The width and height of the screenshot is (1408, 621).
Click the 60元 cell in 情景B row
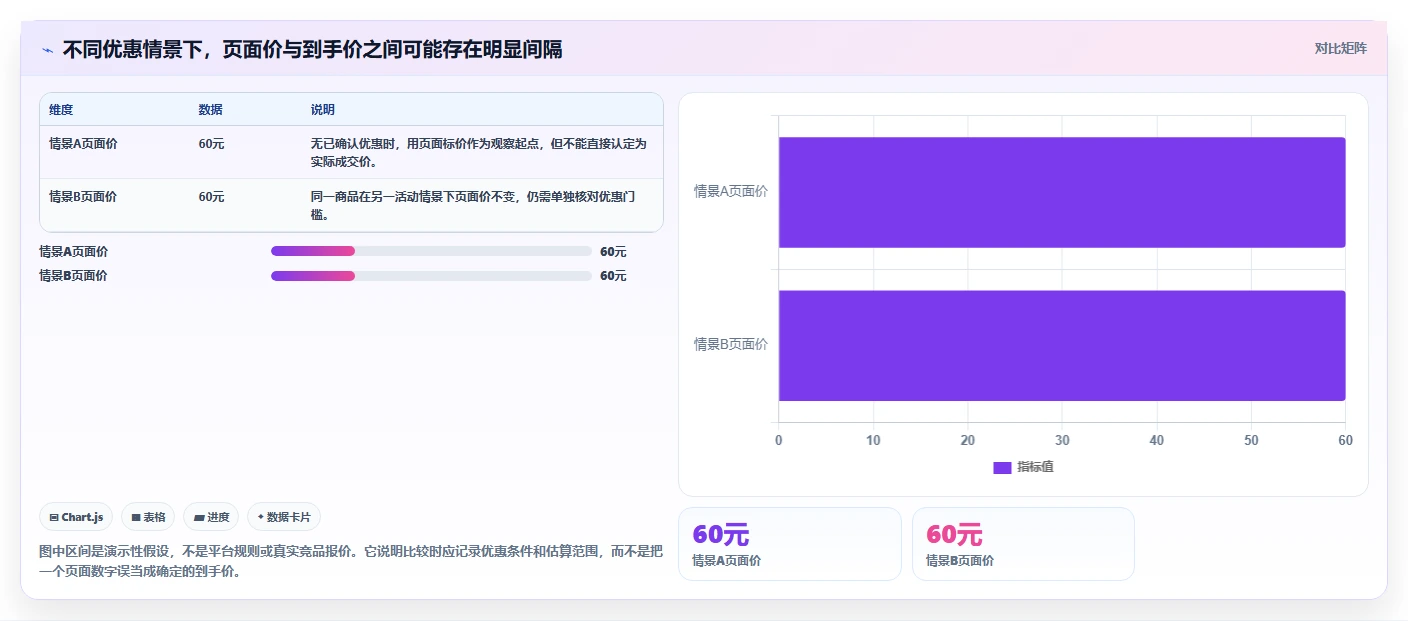point(212,197)
